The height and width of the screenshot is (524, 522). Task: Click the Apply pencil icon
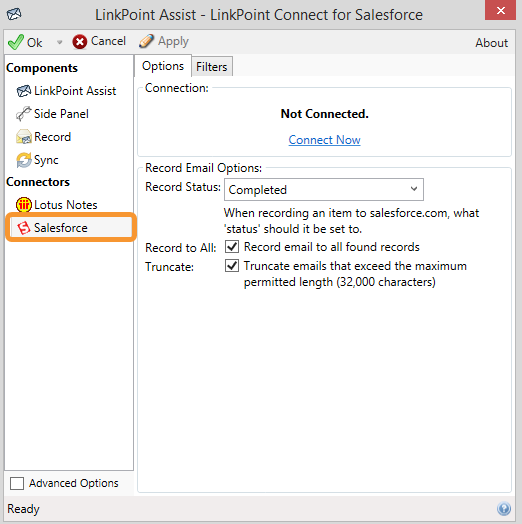pos(146,41)
